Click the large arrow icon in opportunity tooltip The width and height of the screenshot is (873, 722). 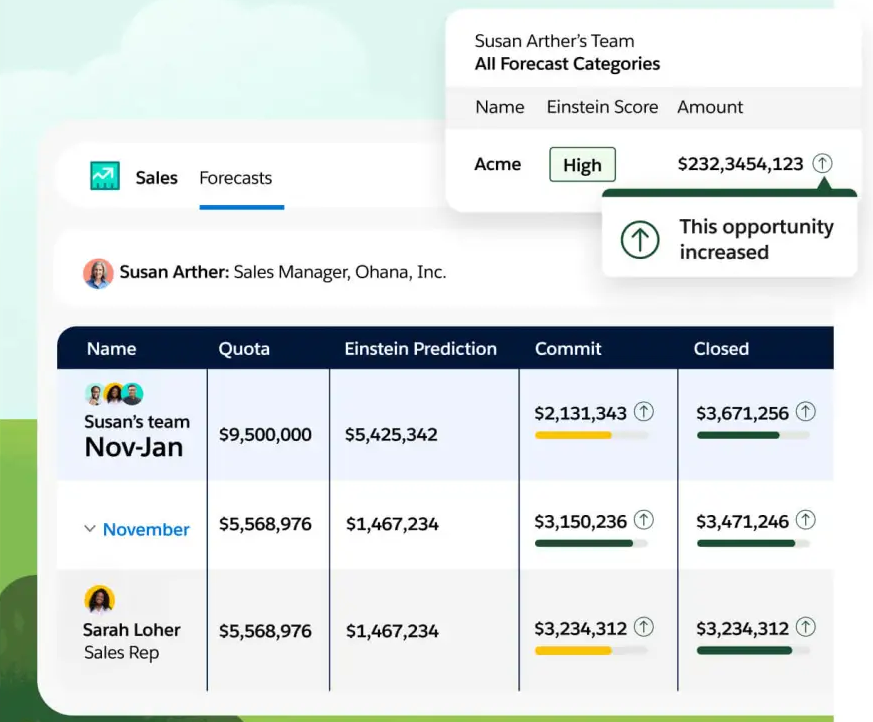point(640,240)
